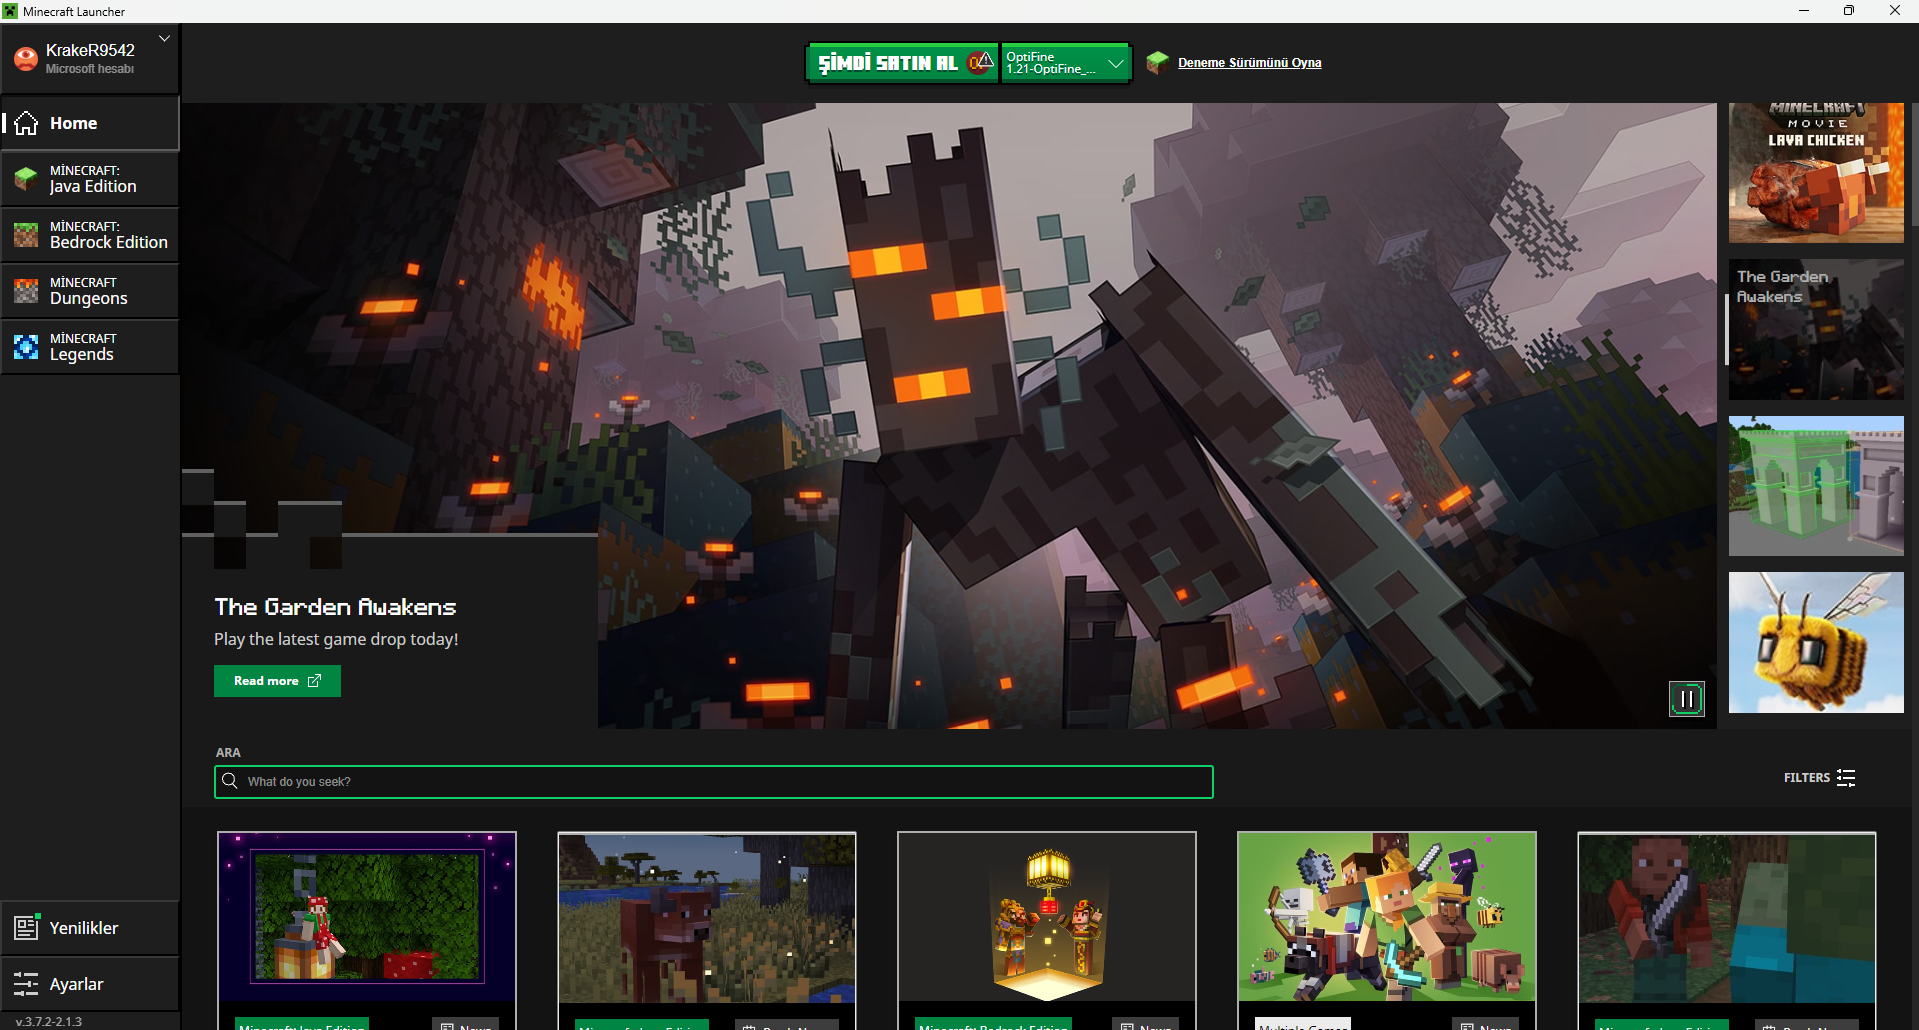Viewport: 1919px width, 1030px height.
Task: Click the Minecraft Legends game icon
Action: click(x=26, y=347)
